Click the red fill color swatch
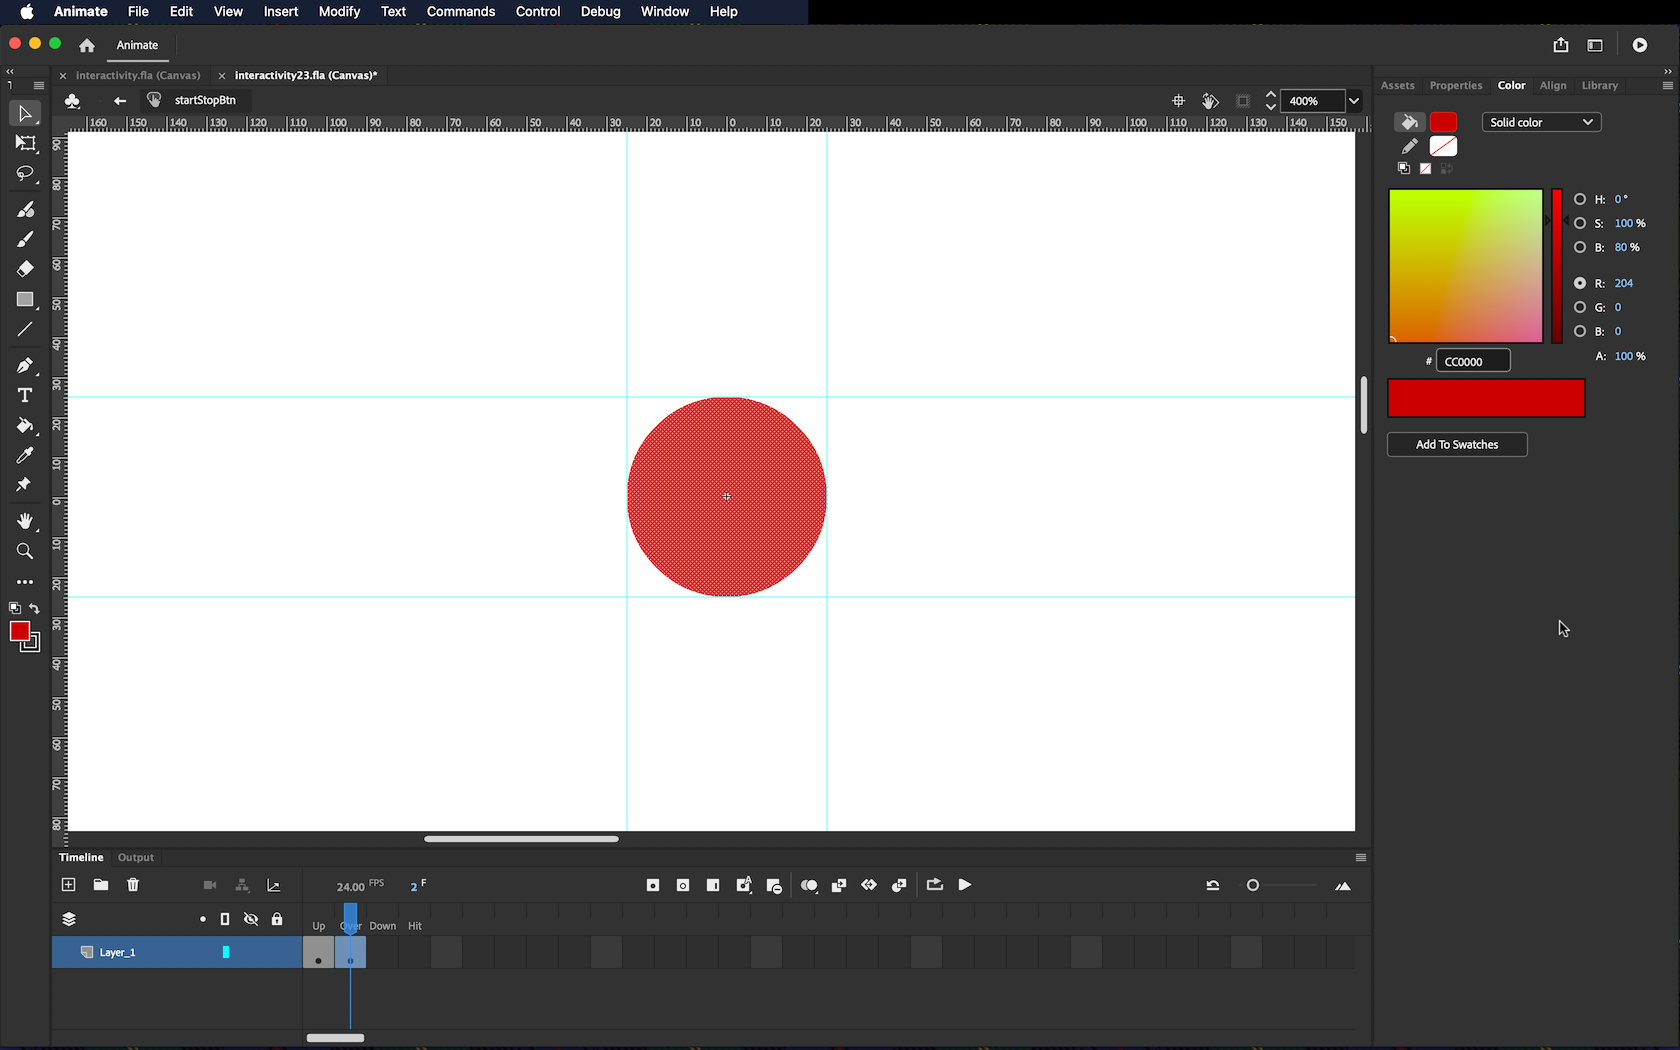This screenshot has width=1680, height=1050. coord(1443,122)
